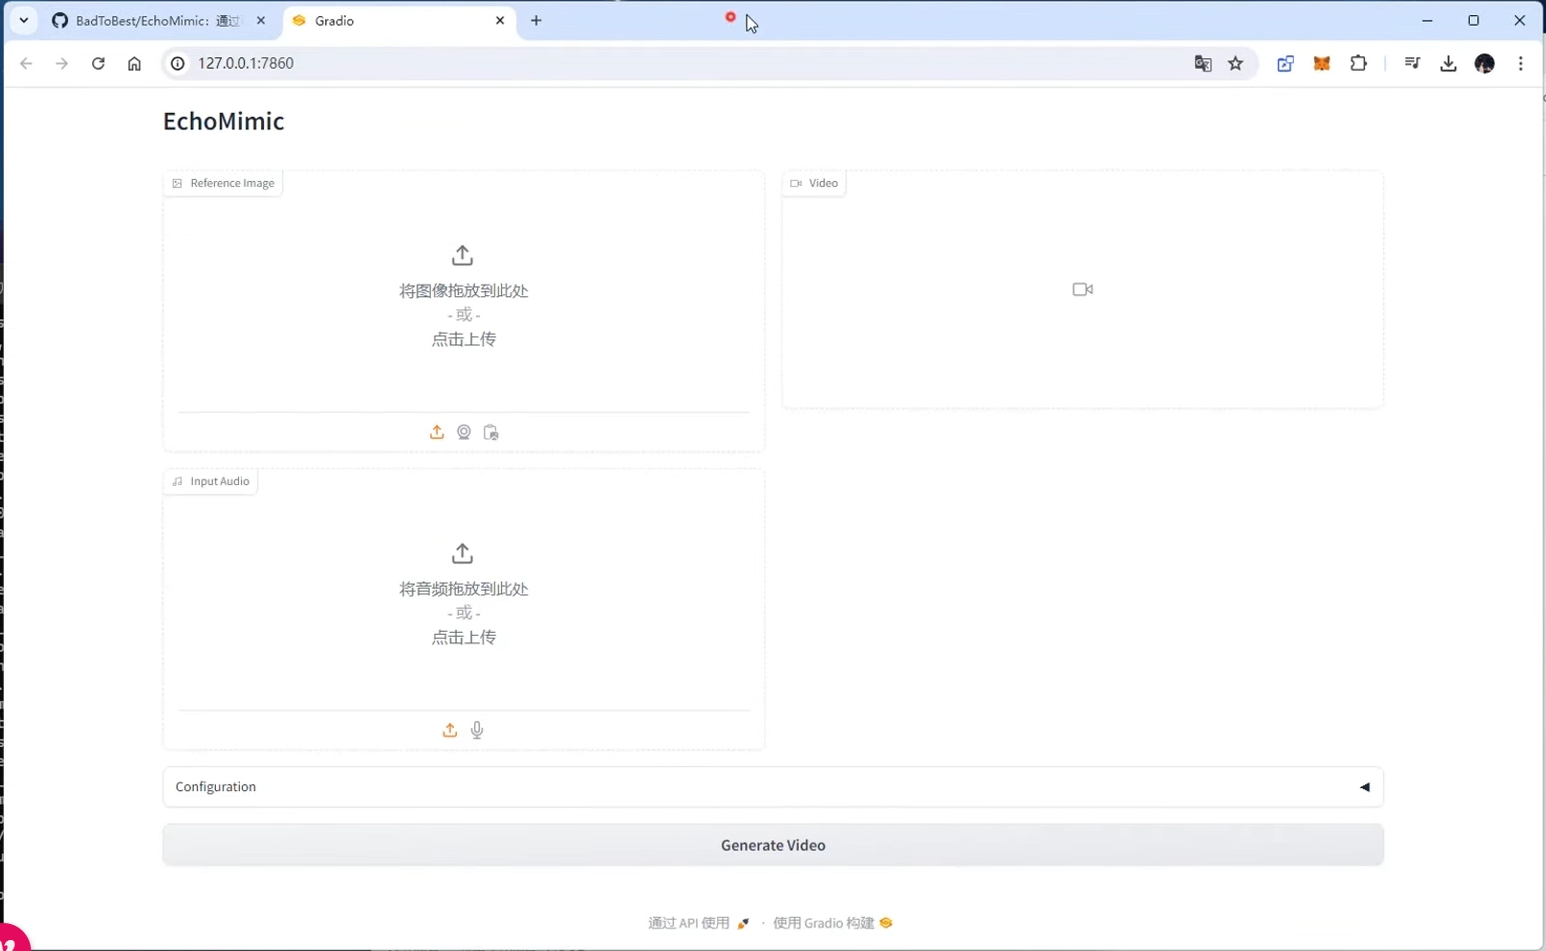Screen dimensions: 1546x951
Task: Click the browser extensions puzzle icon
Action: pyautogui.click(x=1359, y=63)
